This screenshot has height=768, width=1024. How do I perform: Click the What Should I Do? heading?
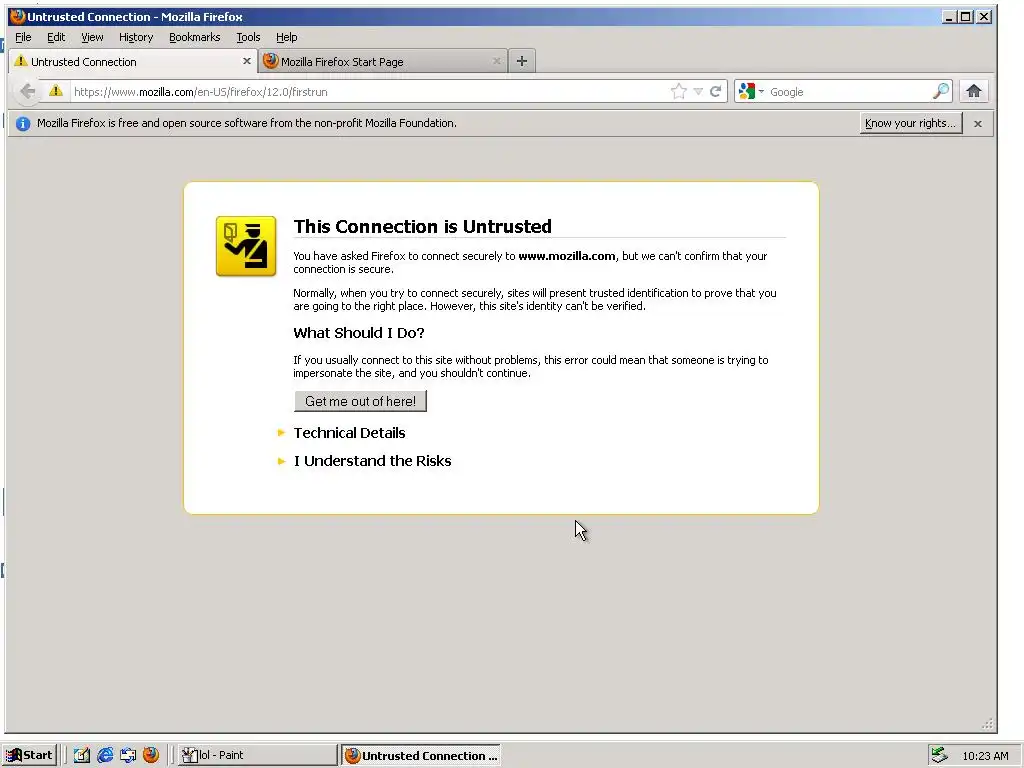359,333
